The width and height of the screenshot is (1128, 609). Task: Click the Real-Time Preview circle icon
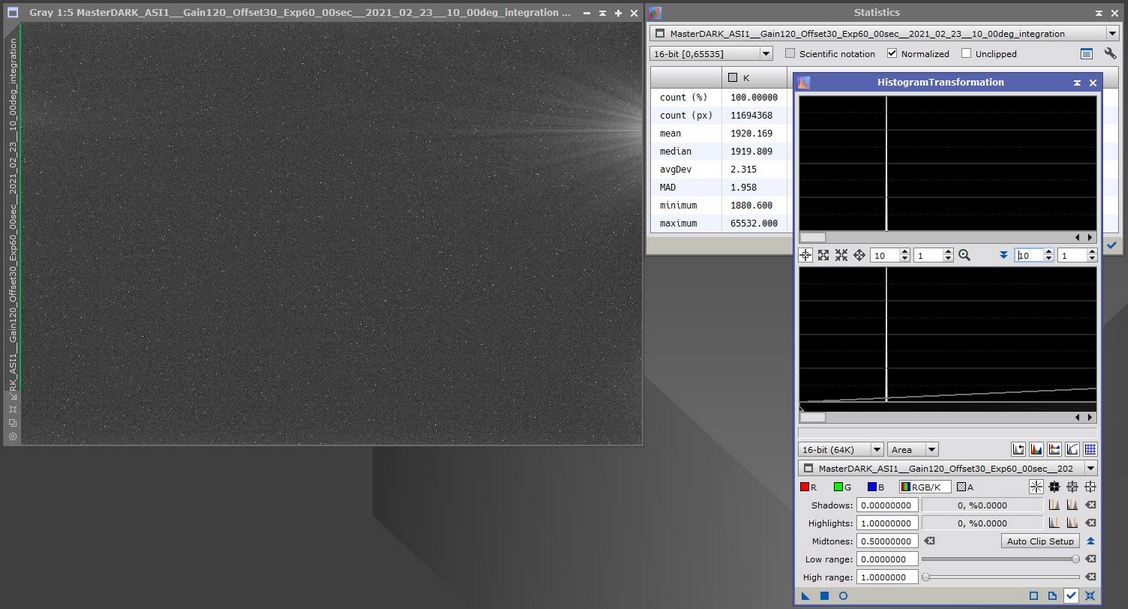(843, 596)
